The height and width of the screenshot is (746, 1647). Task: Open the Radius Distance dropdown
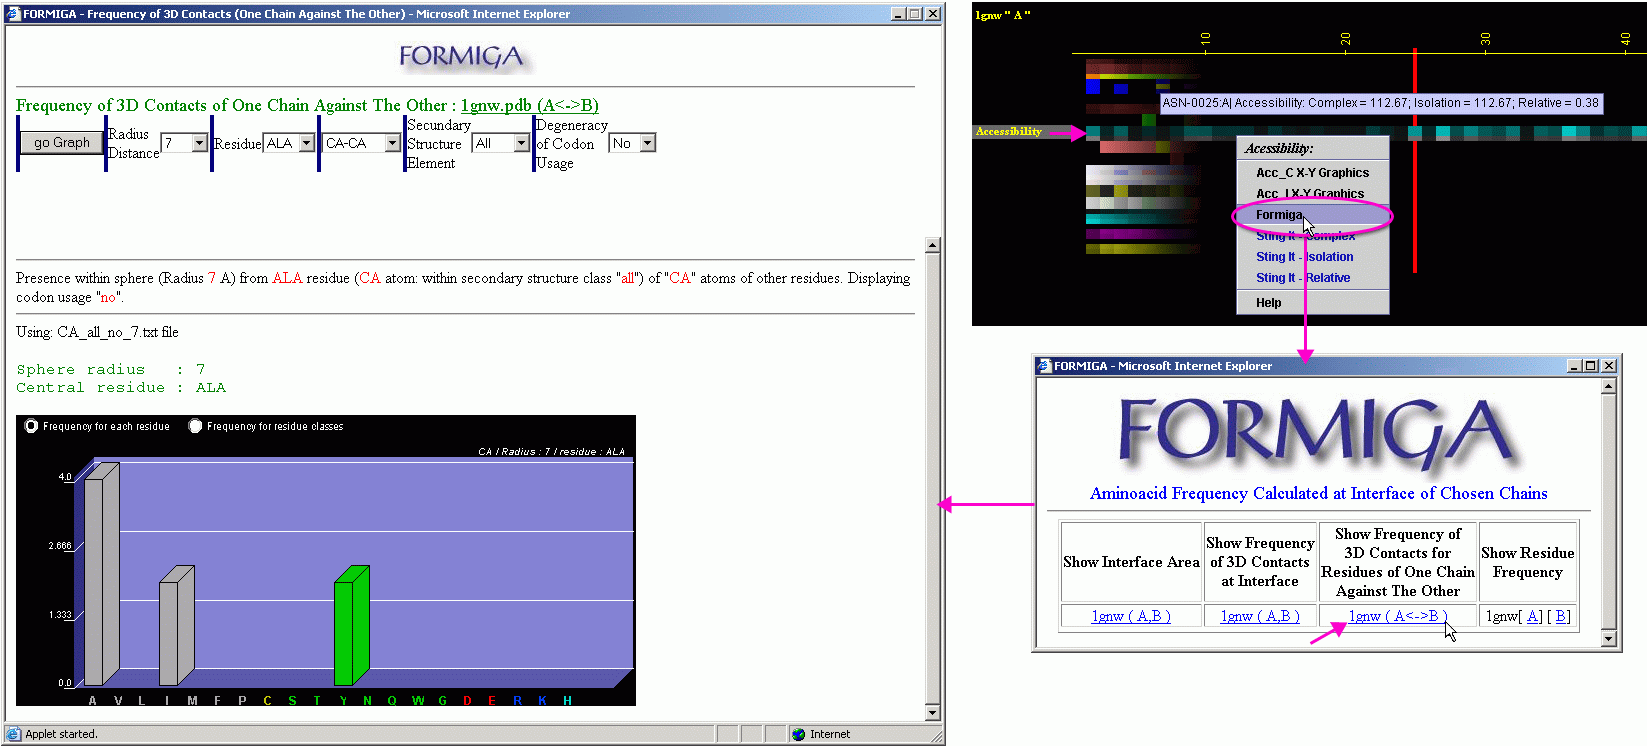click(x=199, y=144)
